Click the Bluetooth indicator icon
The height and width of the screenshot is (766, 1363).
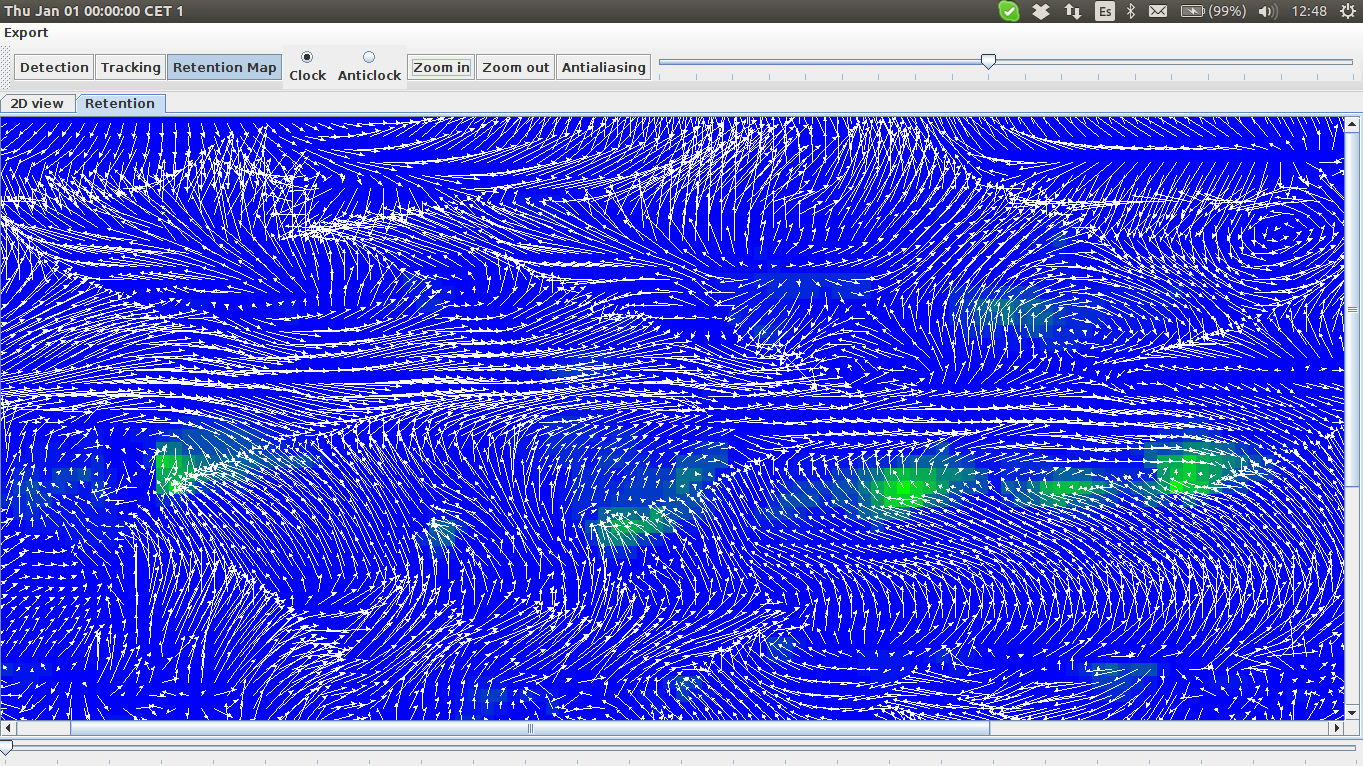click(x=1132, y=11)
